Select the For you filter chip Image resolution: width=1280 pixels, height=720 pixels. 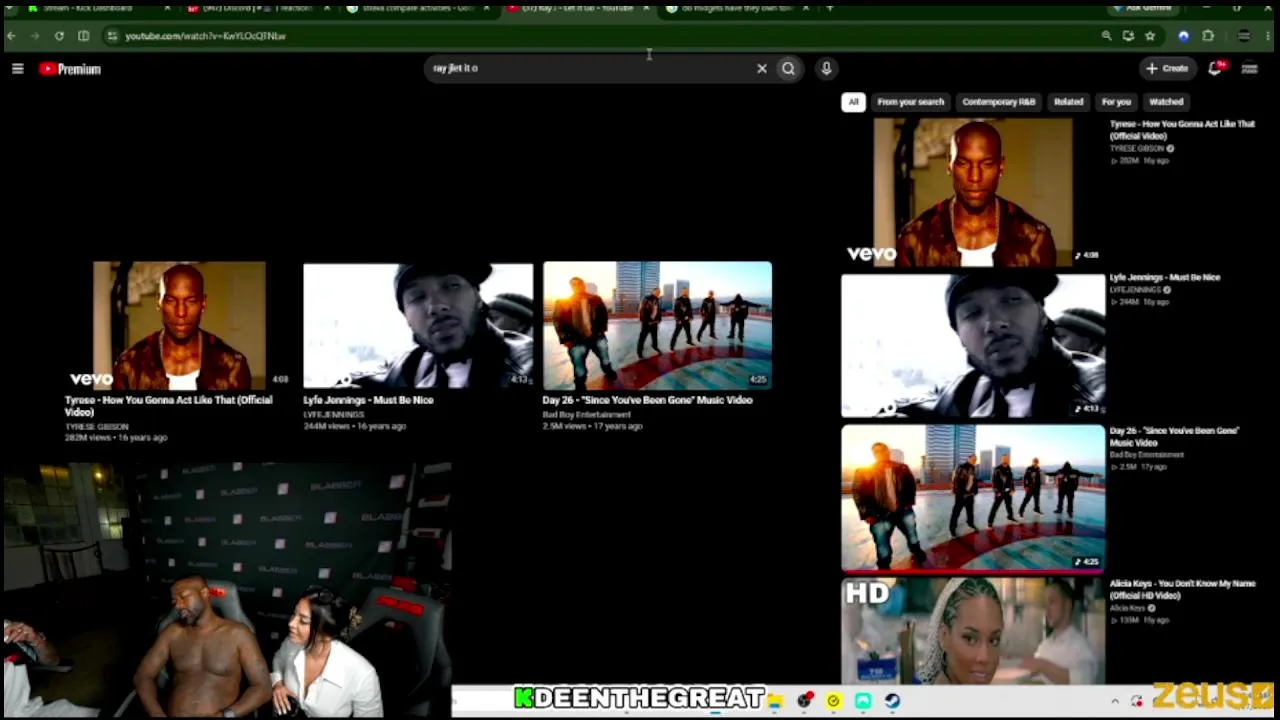(x=1116, y=102)
